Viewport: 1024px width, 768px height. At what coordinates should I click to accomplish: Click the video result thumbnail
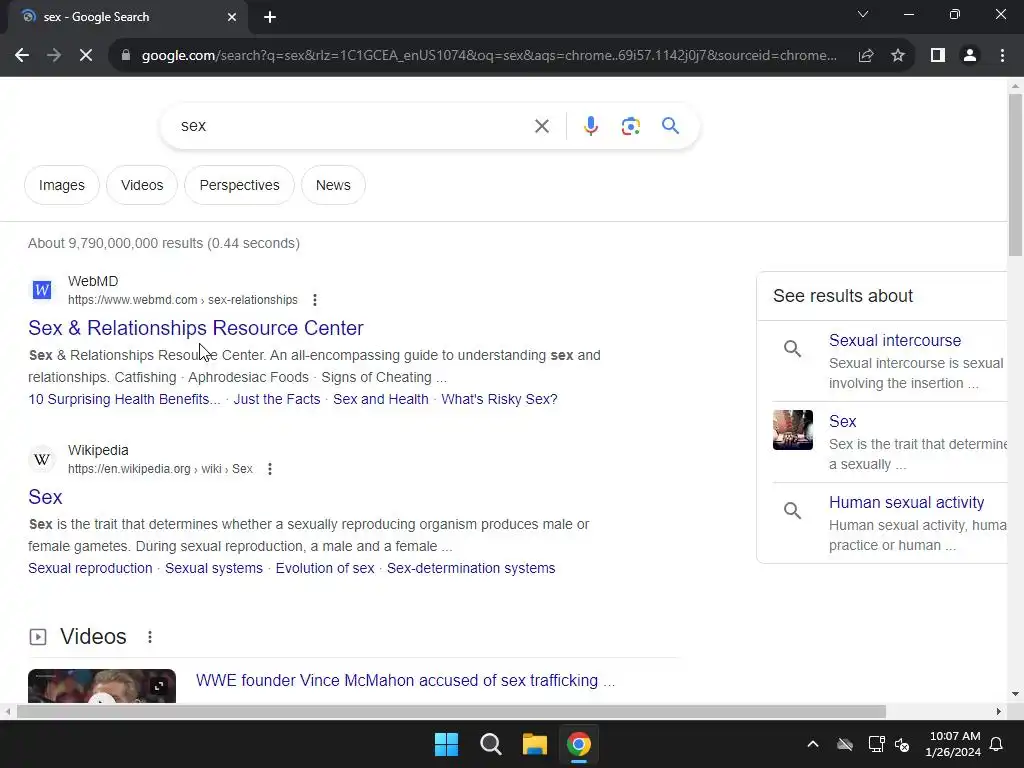pyautogui.click(x=102, y=686)
